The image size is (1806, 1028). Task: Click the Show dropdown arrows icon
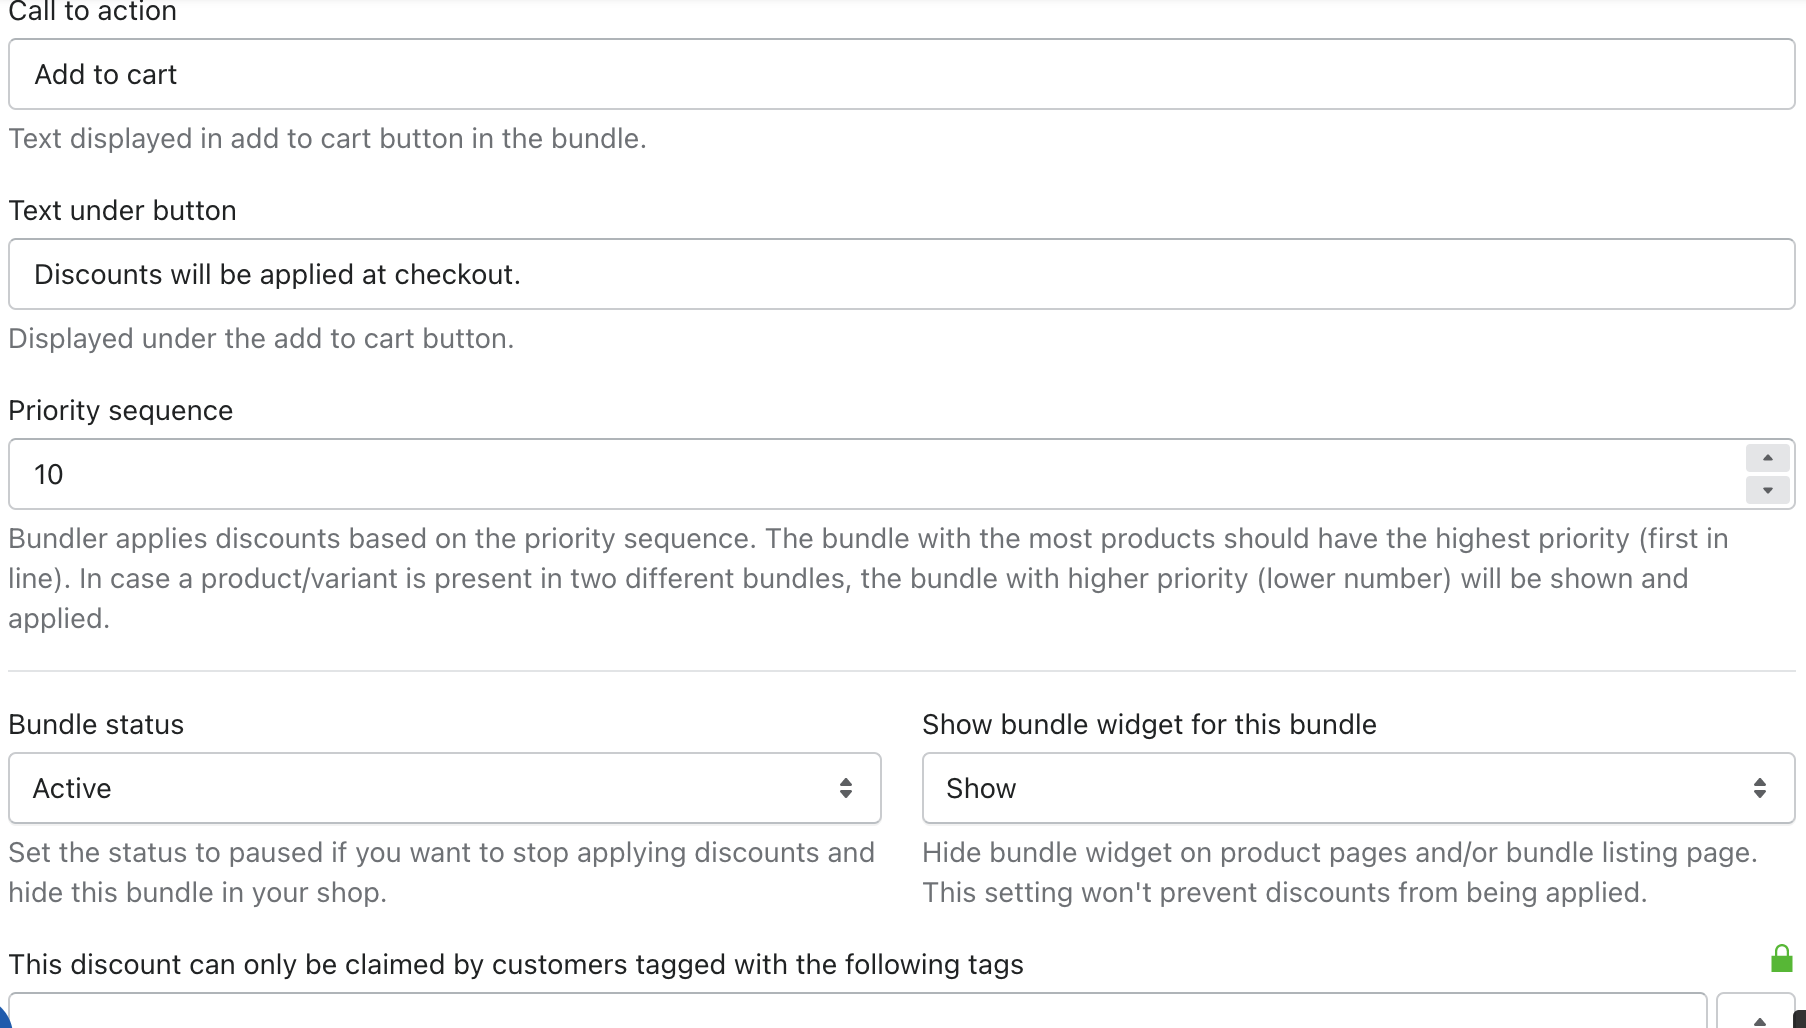coord(1760,788)
